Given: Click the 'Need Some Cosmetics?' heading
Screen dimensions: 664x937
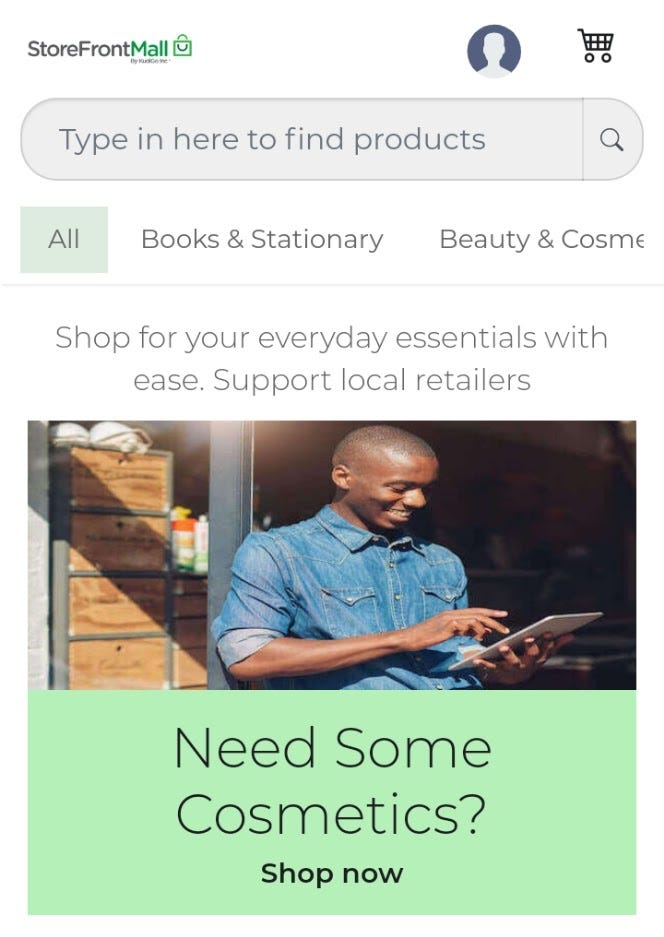Looking at the screenshot, I should point(332,782).
